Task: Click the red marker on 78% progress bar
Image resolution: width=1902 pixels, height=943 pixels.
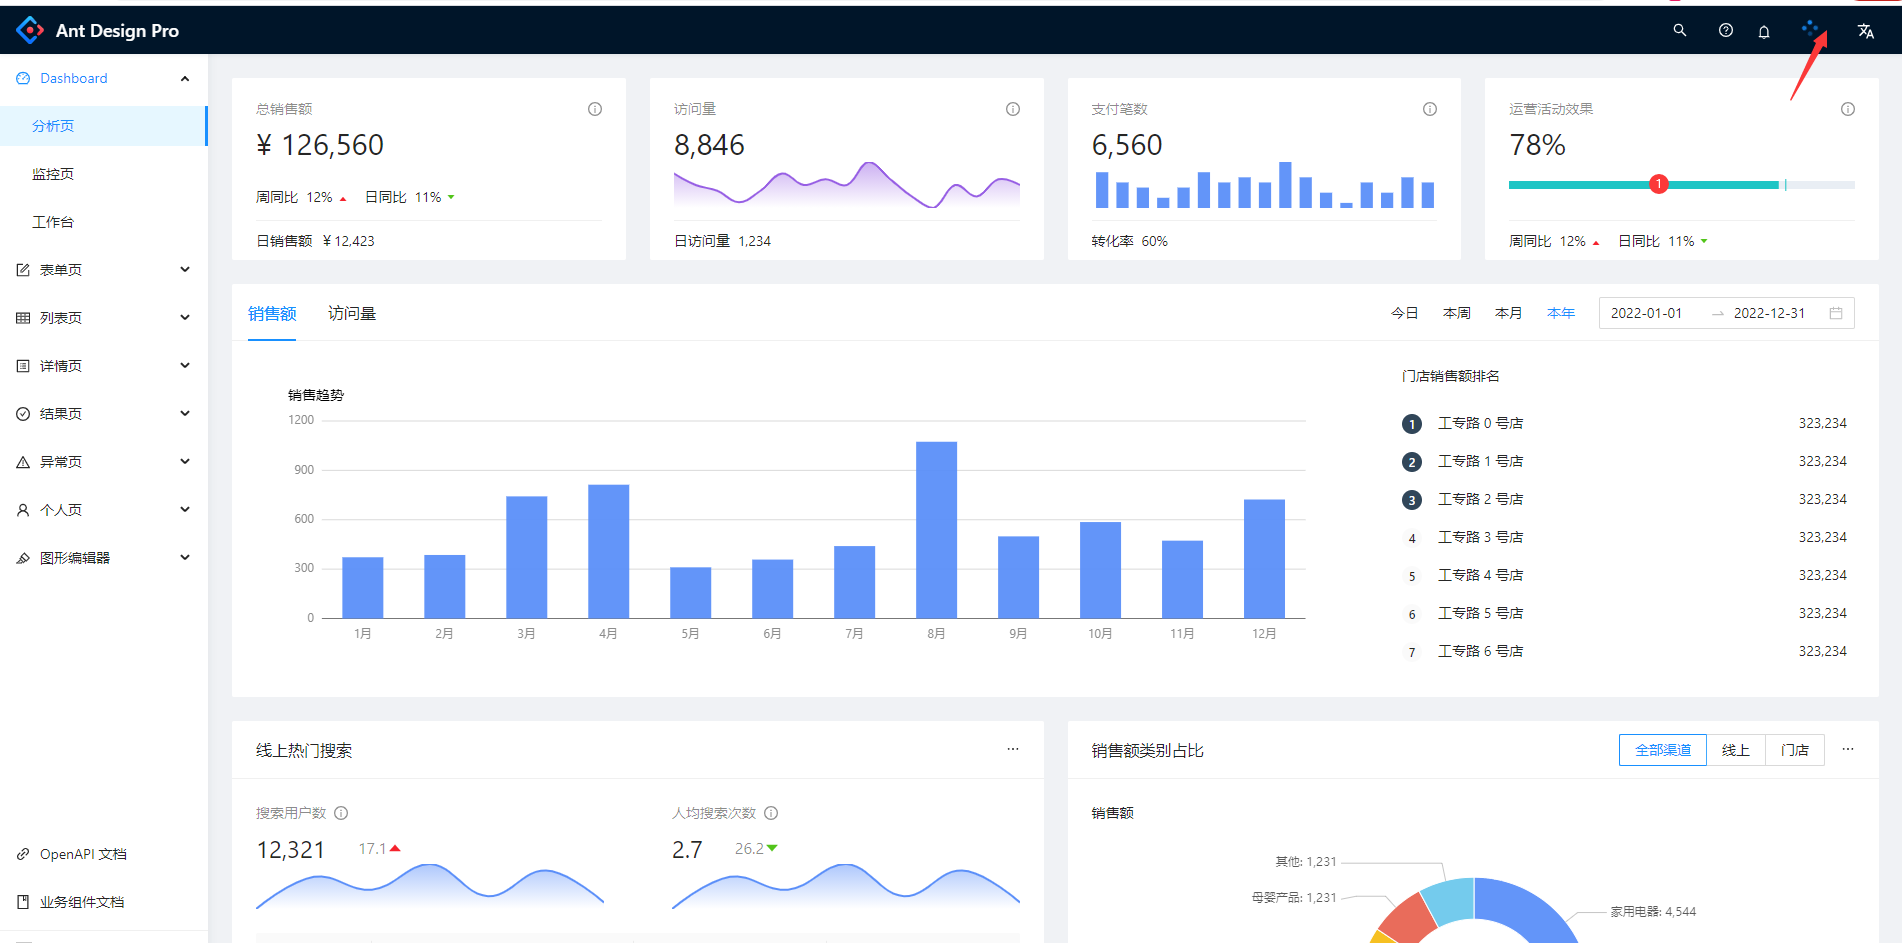Action: tap(1659, 184)
